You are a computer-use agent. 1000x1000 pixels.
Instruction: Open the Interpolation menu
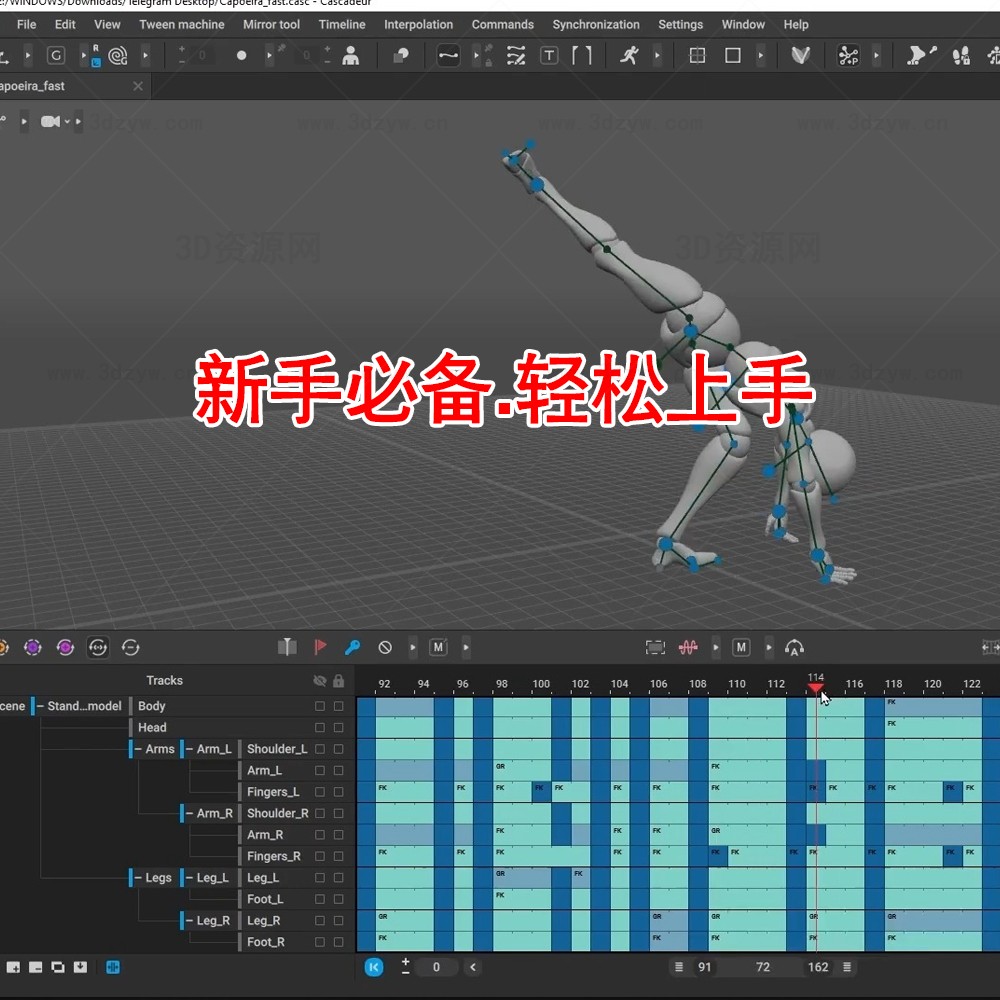[418, 24]
